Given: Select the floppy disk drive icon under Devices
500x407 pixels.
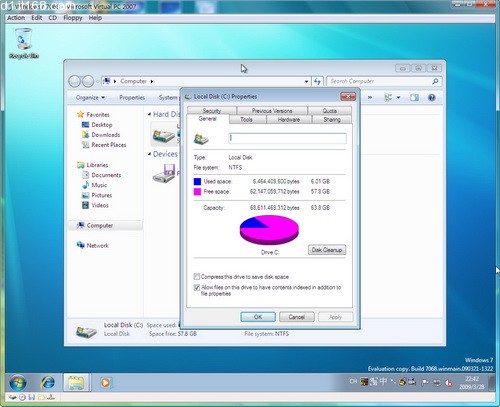Looking at the screenshot, I should click(x=164, y=173).
